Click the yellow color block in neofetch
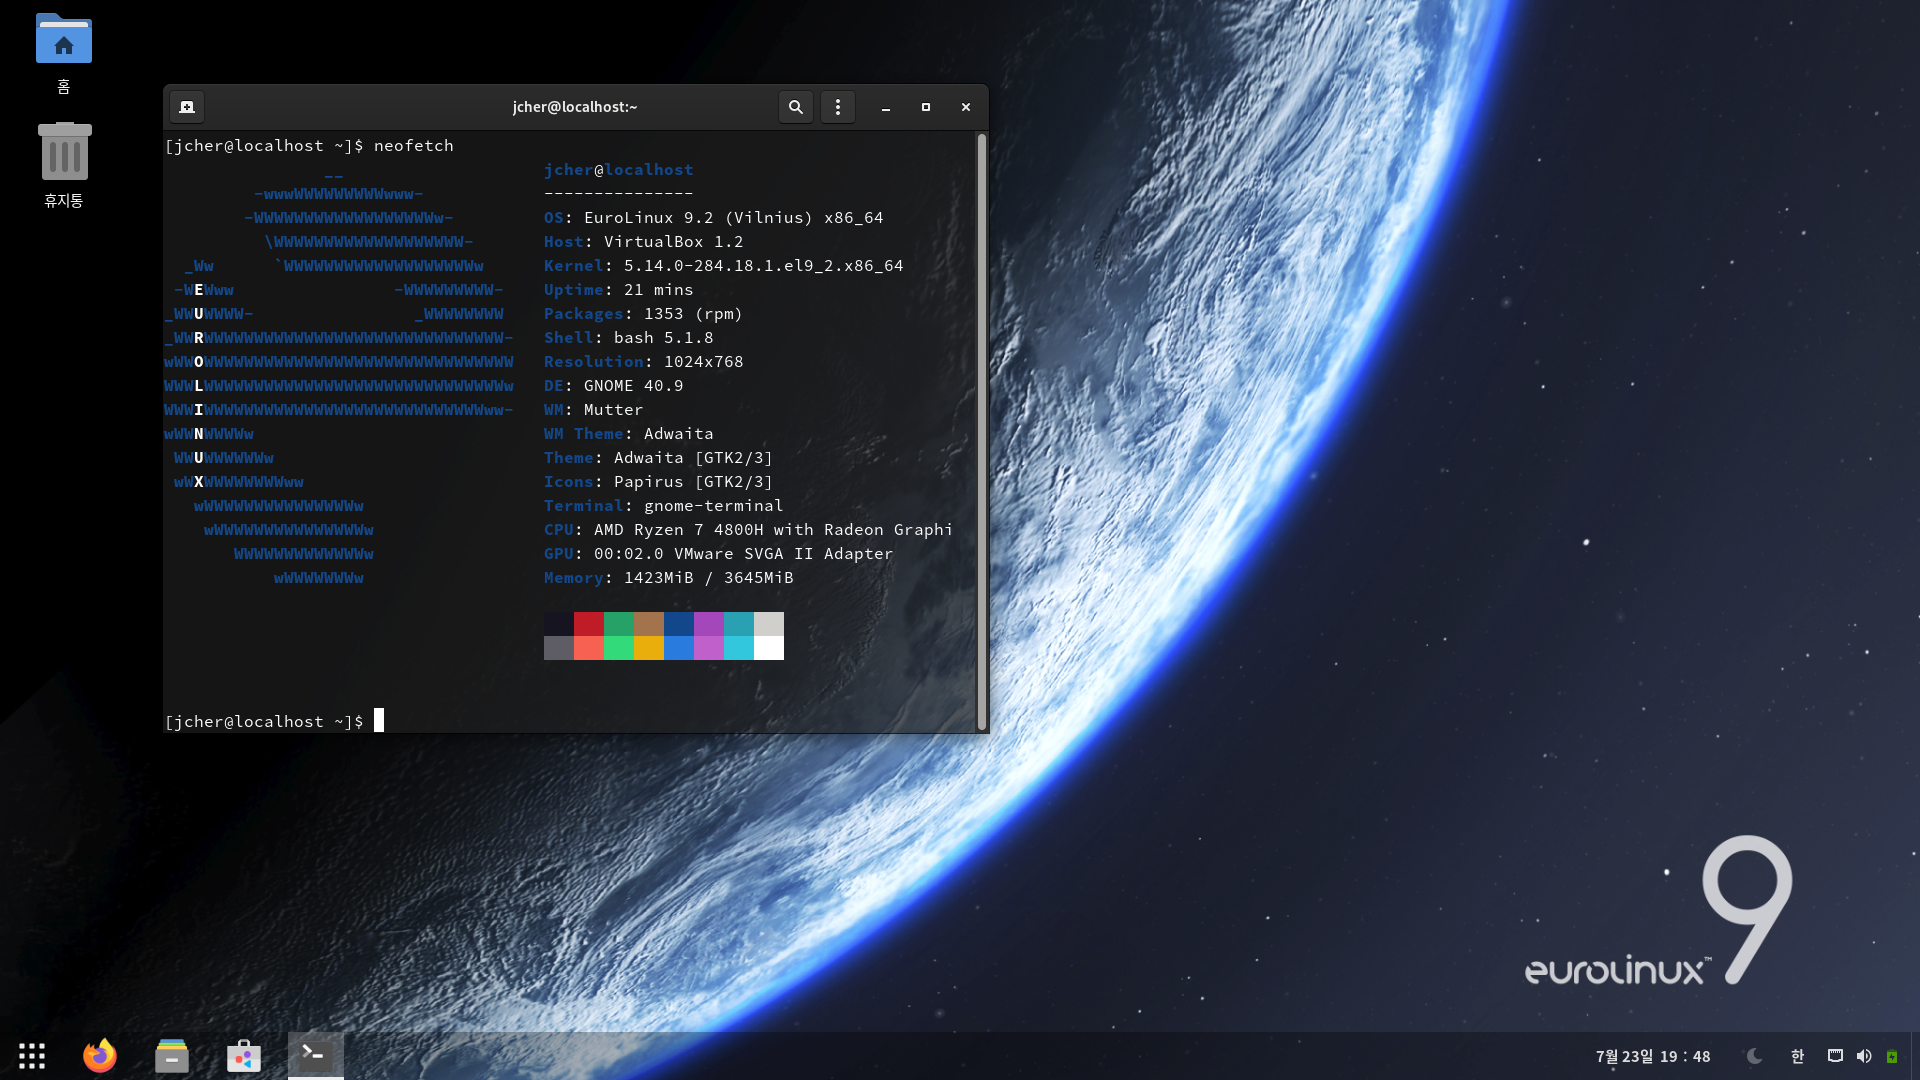This screenshot has width=1920, height=1080. click(649, 648)
